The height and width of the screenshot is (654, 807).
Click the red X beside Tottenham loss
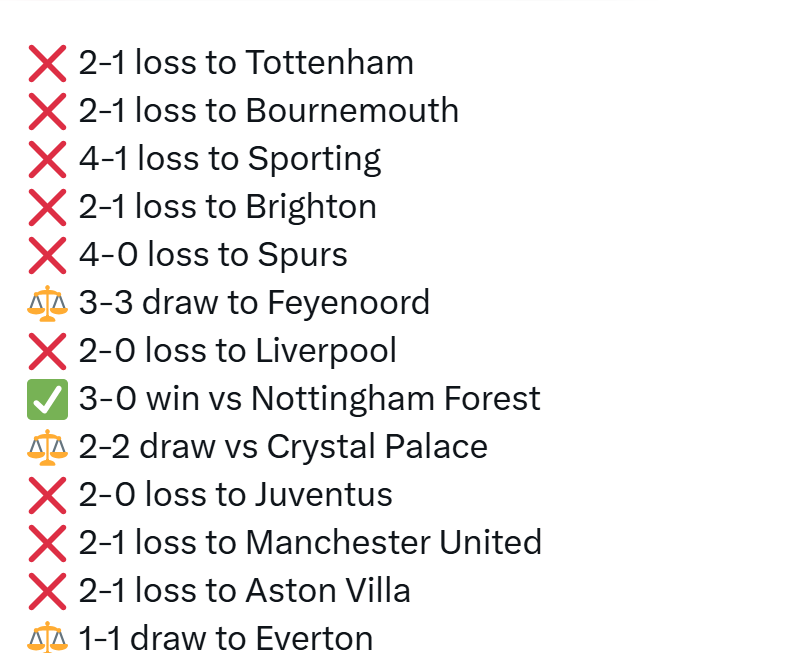46,63
